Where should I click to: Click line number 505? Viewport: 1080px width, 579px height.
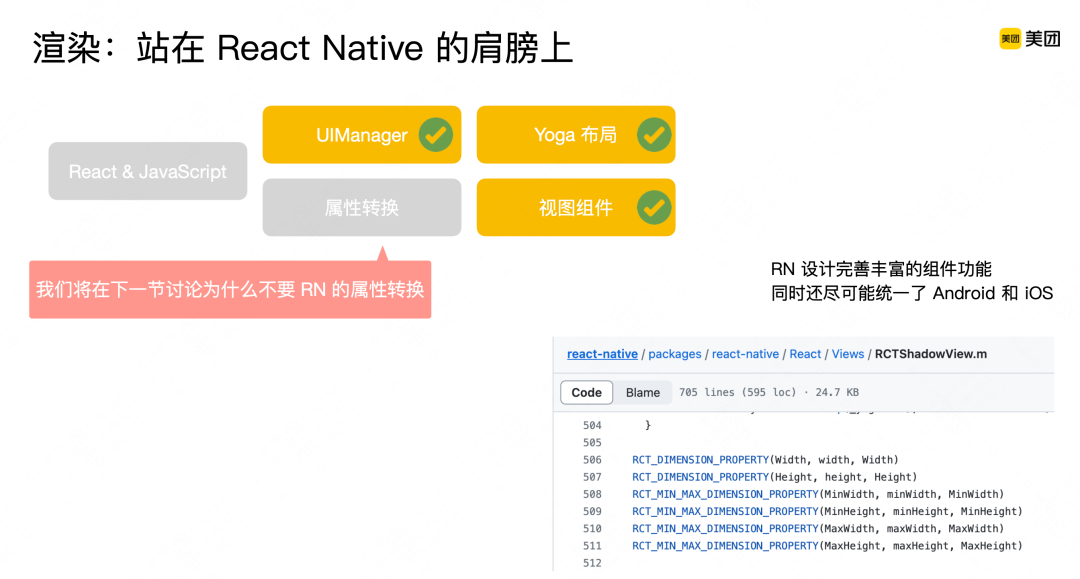coord(592,443)
